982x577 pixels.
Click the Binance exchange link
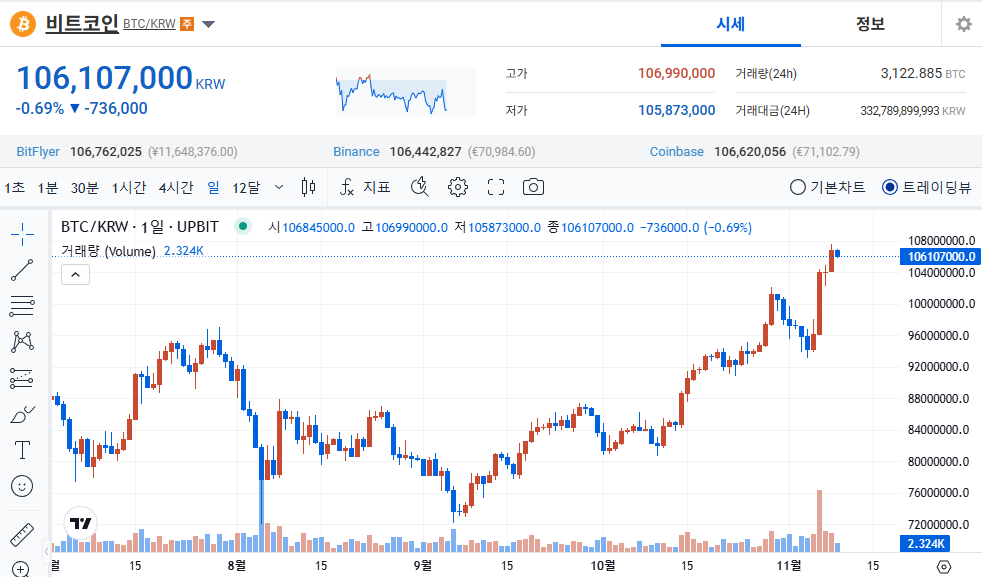point(356,152)
